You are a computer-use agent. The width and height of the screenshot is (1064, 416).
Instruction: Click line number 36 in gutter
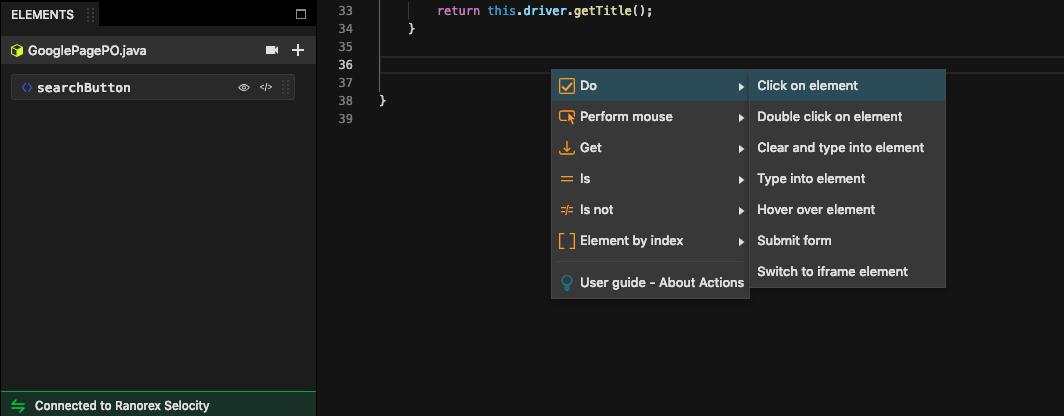pos(345,64)
